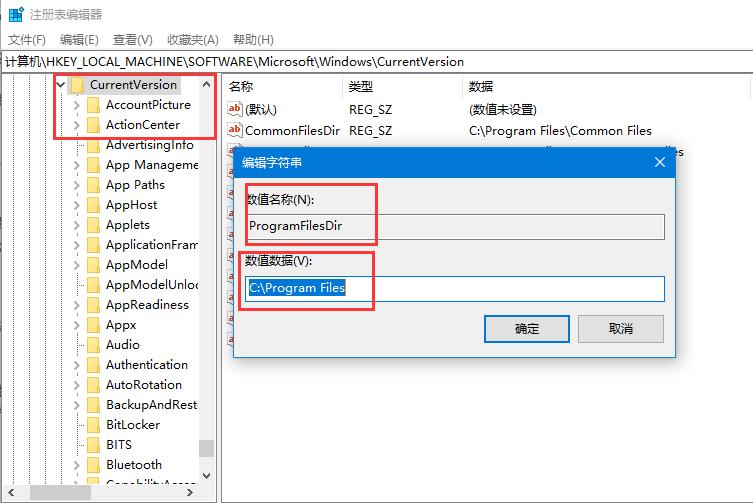
Task: Close the 编辑字符串 dialog
Action: pyautogui.click(x=659, y=162)
